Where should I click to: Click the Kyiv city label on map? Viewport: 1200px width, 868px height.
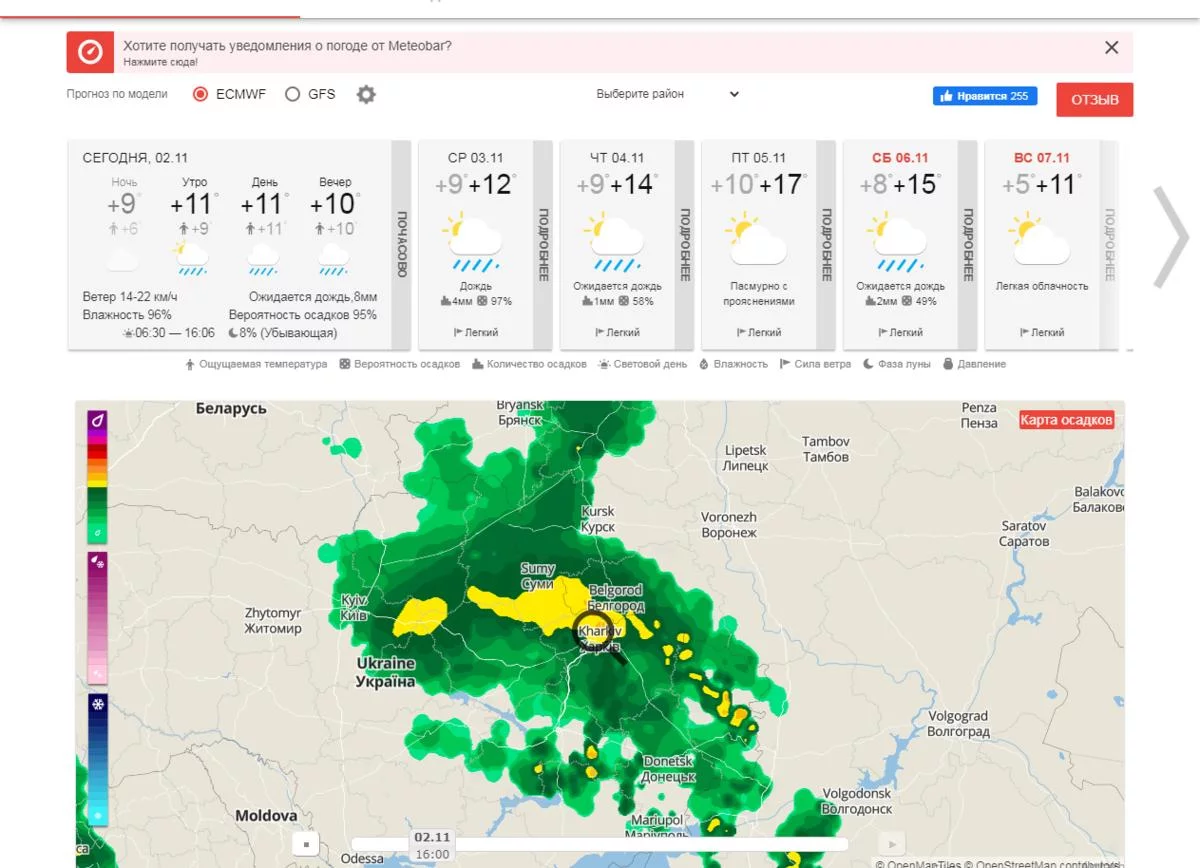pos(354,607)
